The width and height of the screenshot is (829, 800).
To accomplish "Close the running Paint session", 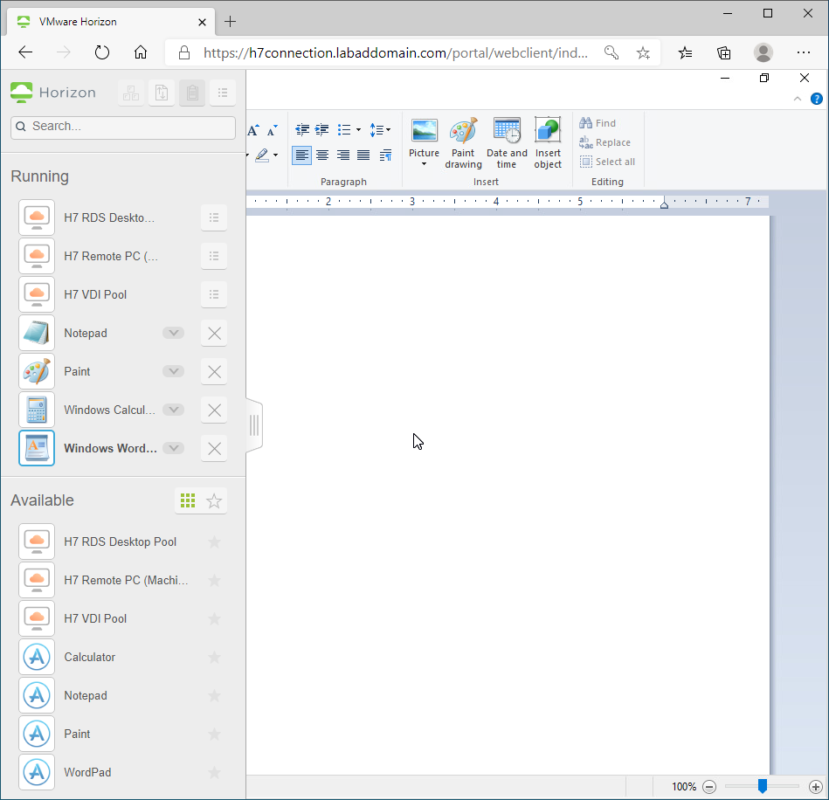I will coord(214,371).
